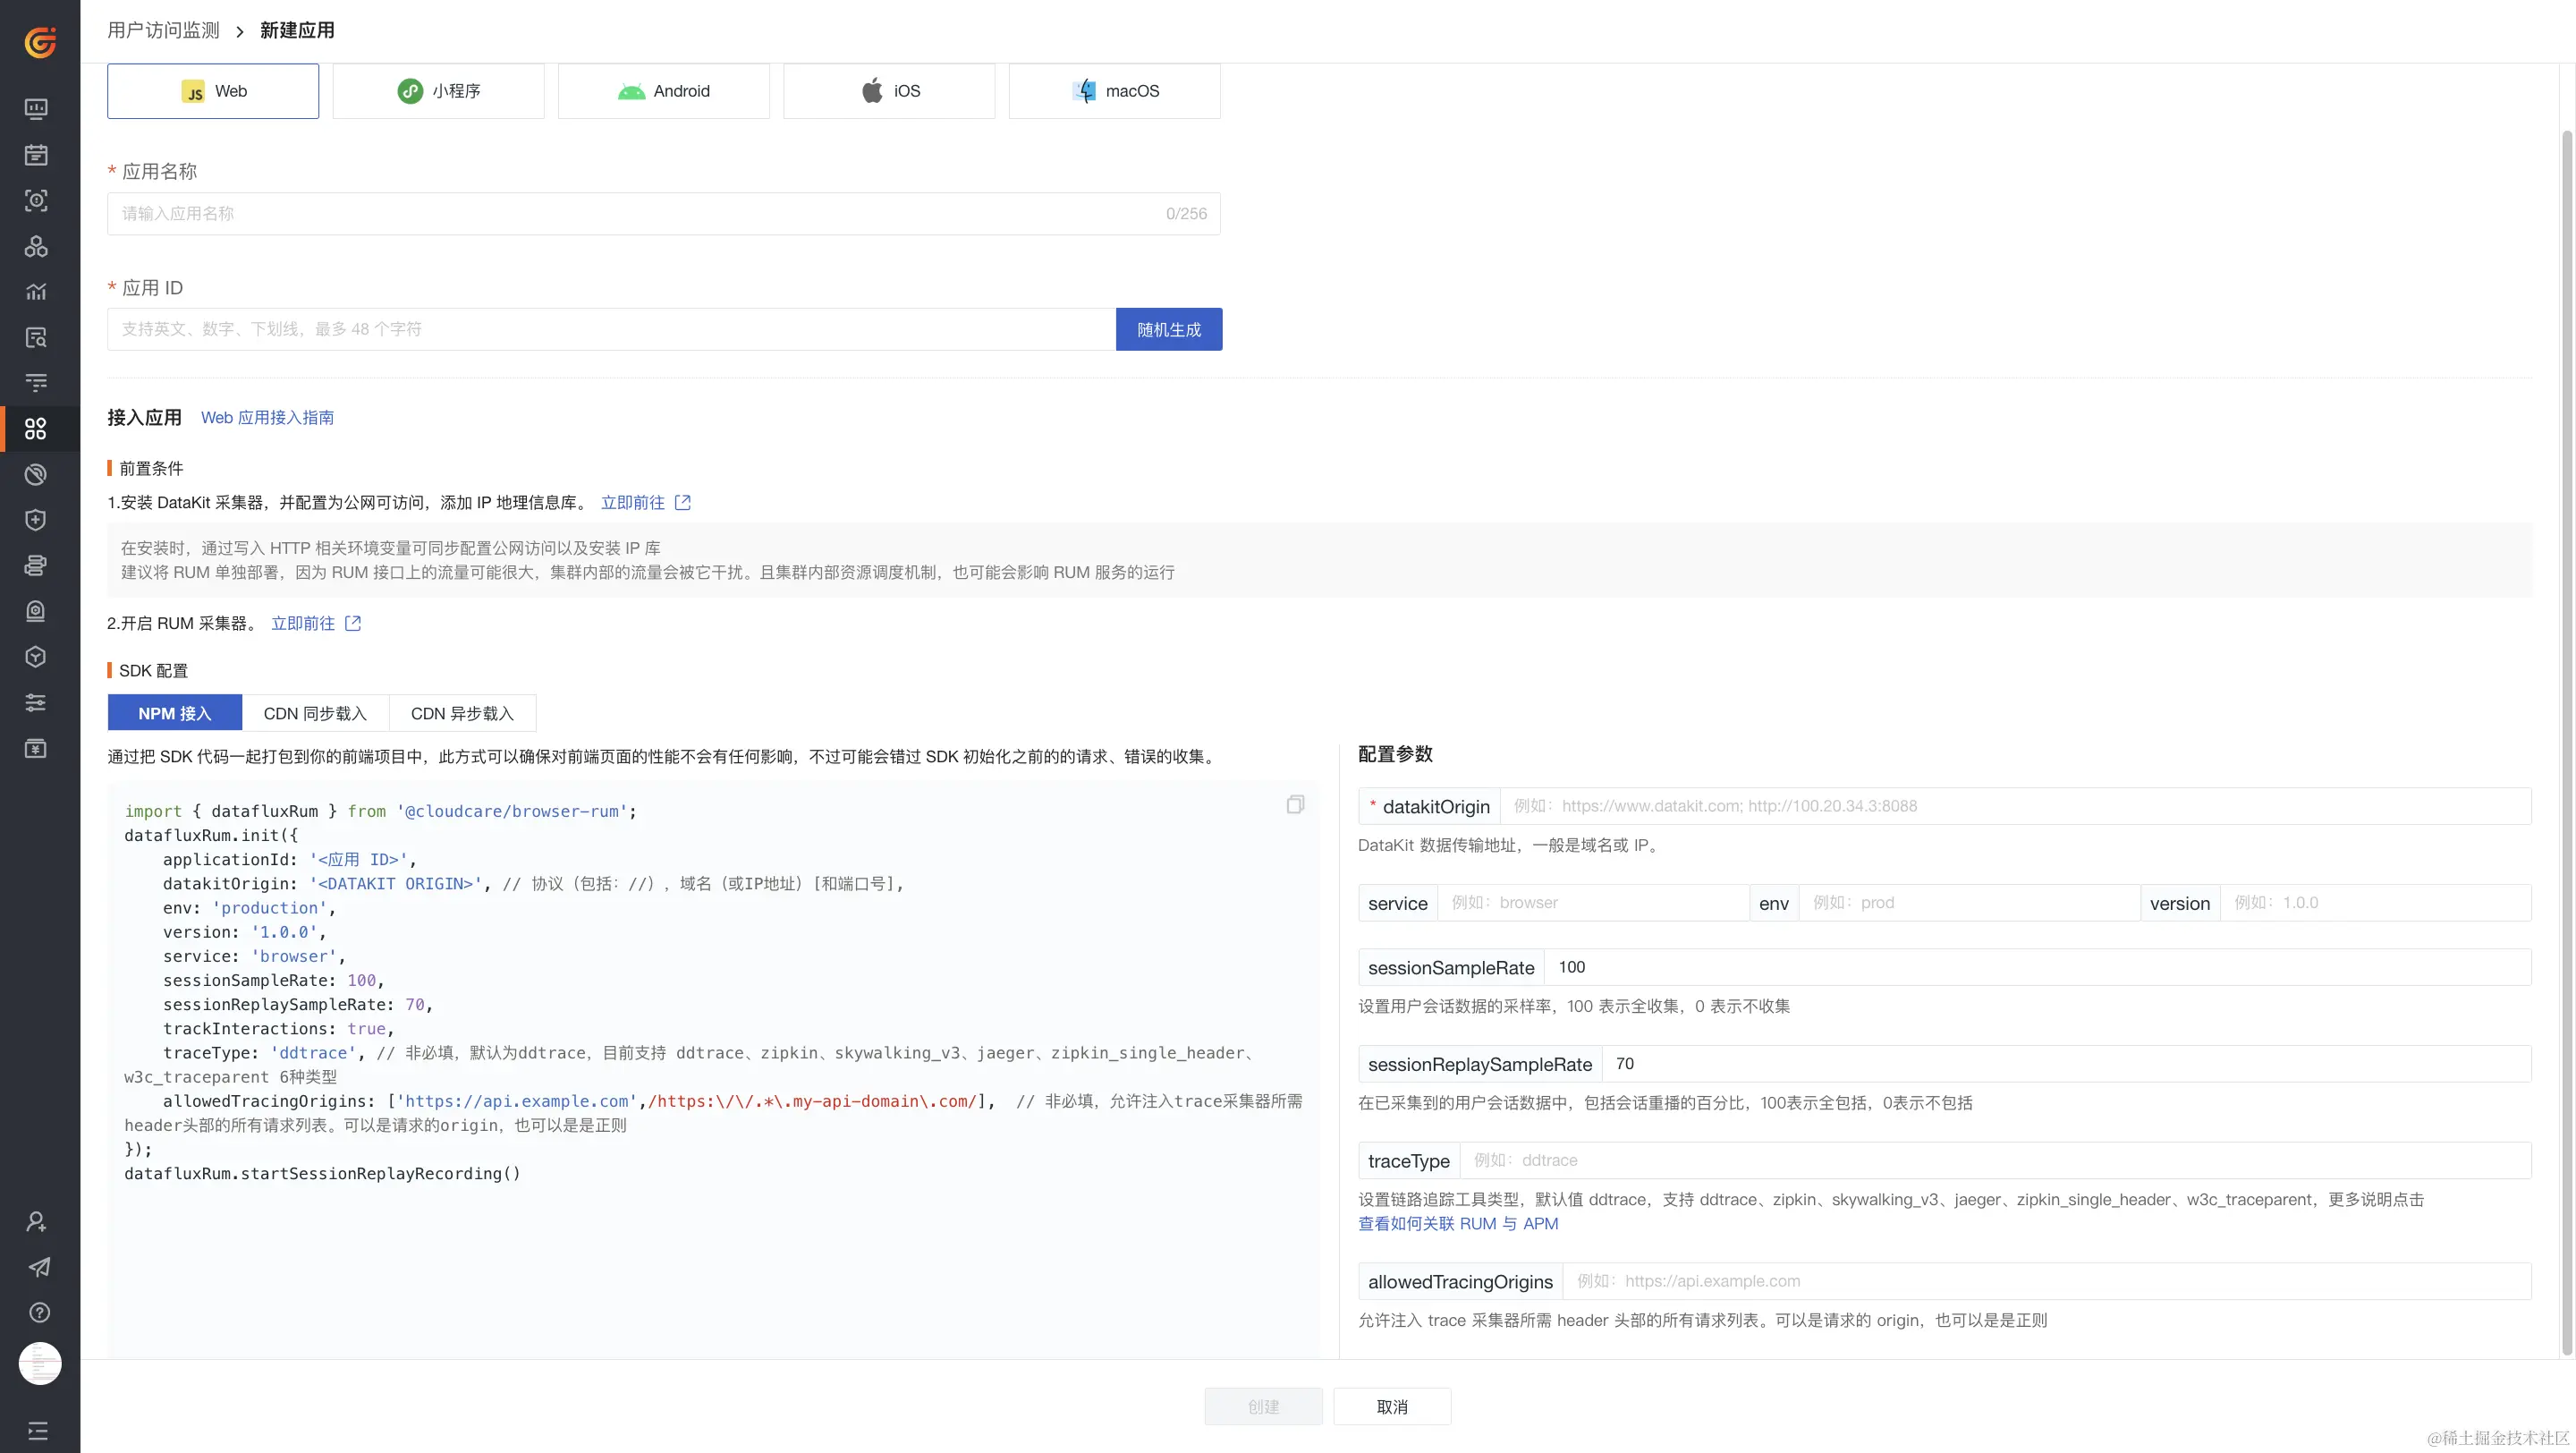The image size is (2576, 1453).
Task: Click the page vertical scrollbar
Action: pyautogui.click(x=2566, y=740)
